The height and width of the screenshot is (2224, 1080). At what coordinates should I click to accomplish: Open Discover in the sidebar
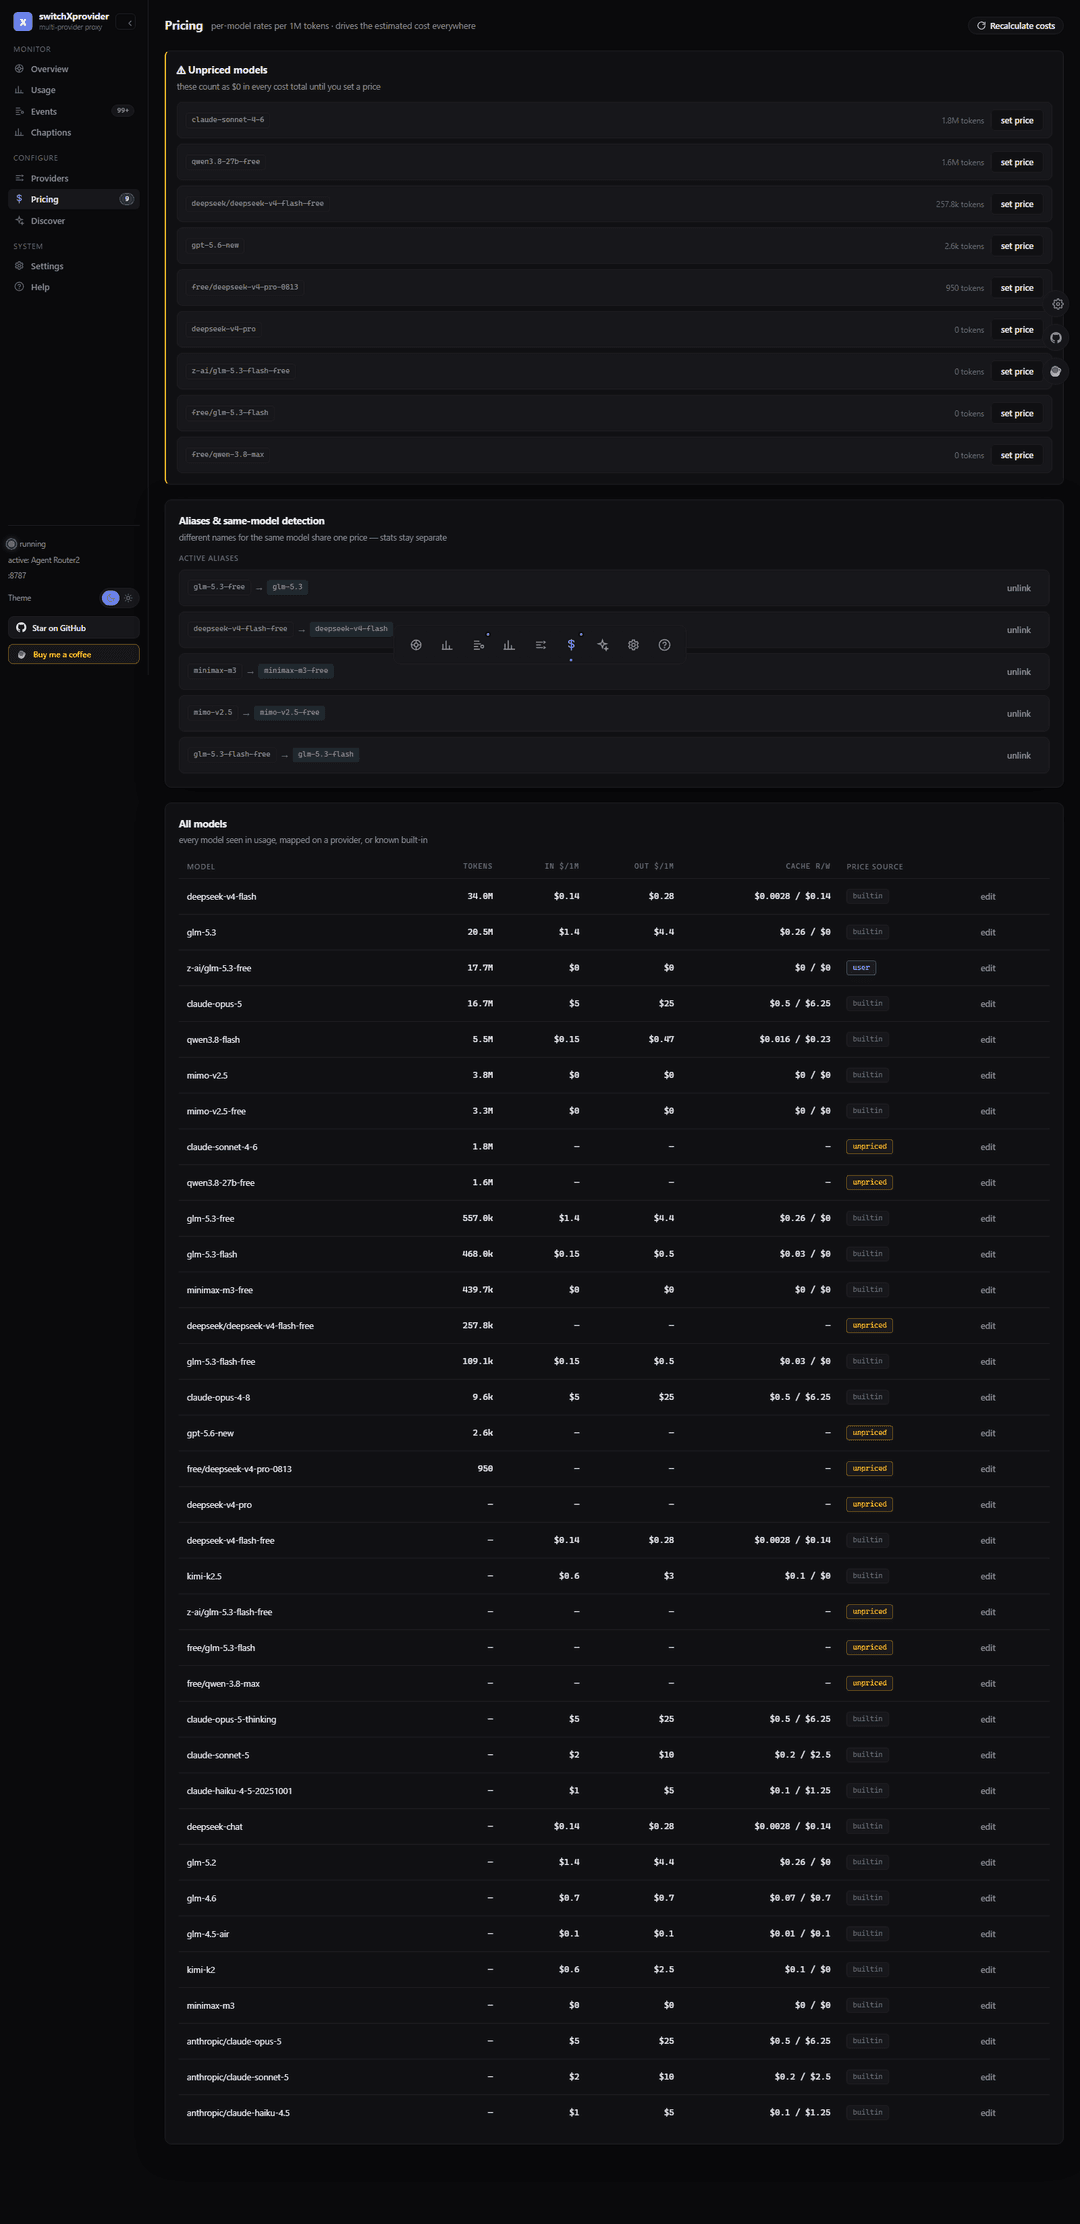point(74,221)
